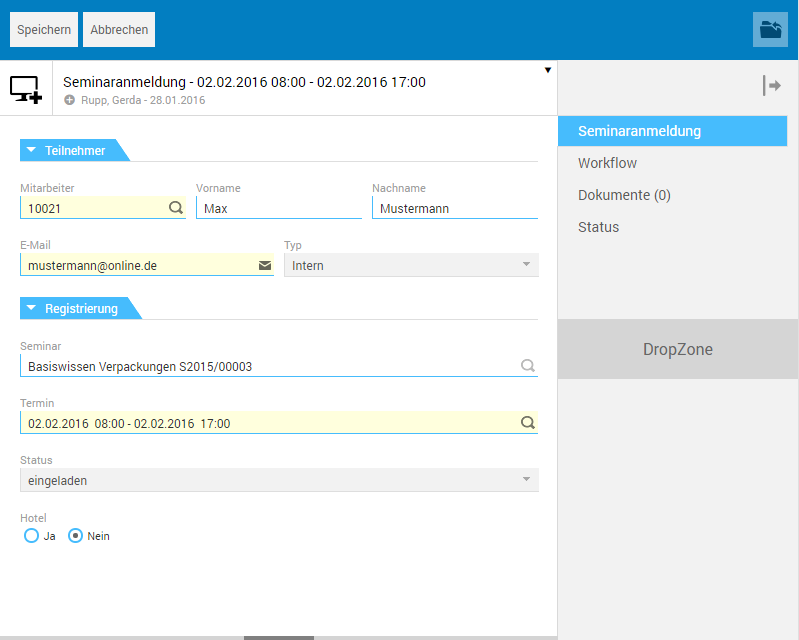
Task: Open the Typ dropdown showing Intern
Action: point(411,265)
